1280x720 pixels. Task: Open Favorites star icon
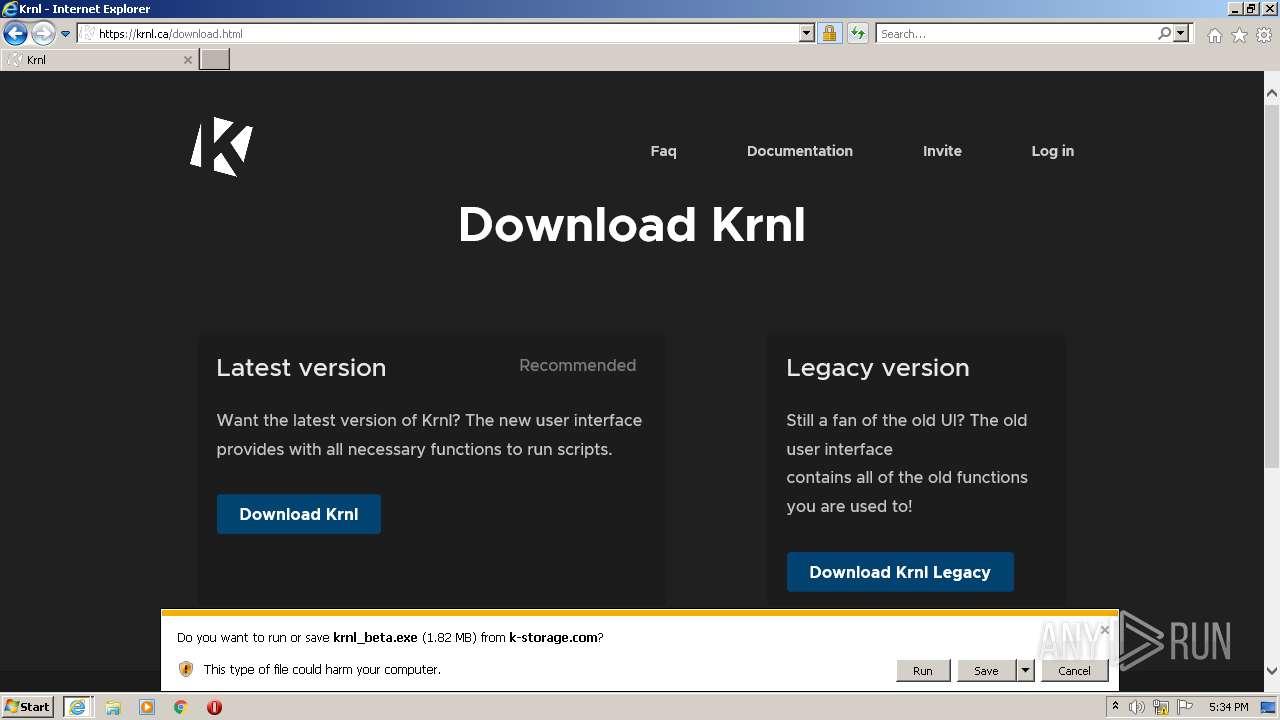1239,35
